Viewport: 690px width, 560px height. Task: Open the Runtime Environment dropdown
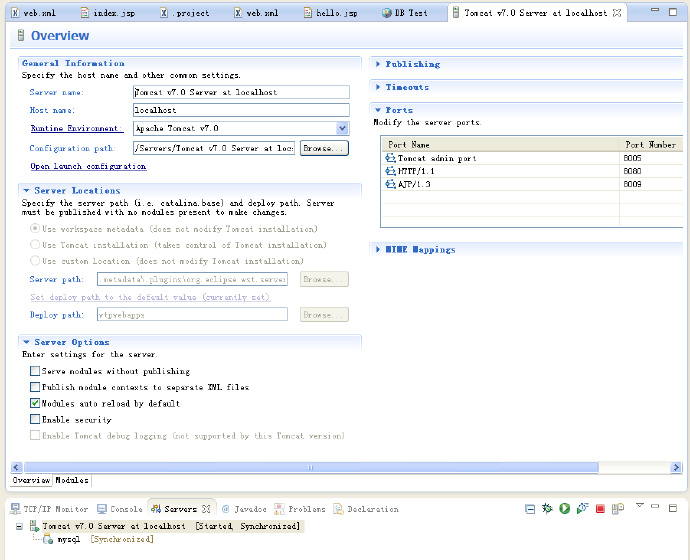[x=342, y=128]
